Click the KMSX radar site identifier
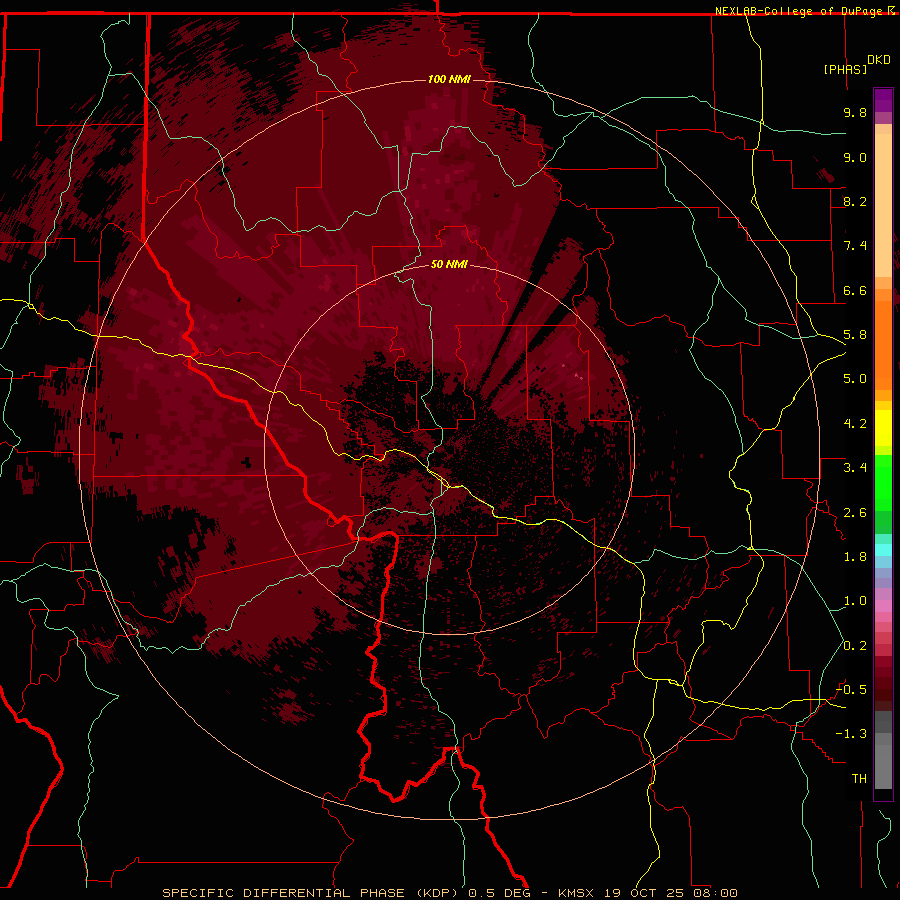 click(x=576, y=893)
